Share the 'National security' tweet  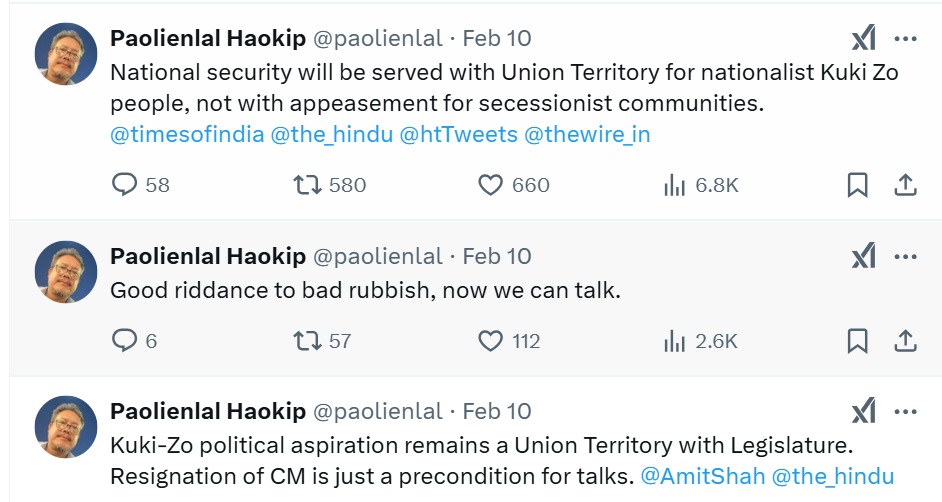pyautogui.click(x=904, y=185)
